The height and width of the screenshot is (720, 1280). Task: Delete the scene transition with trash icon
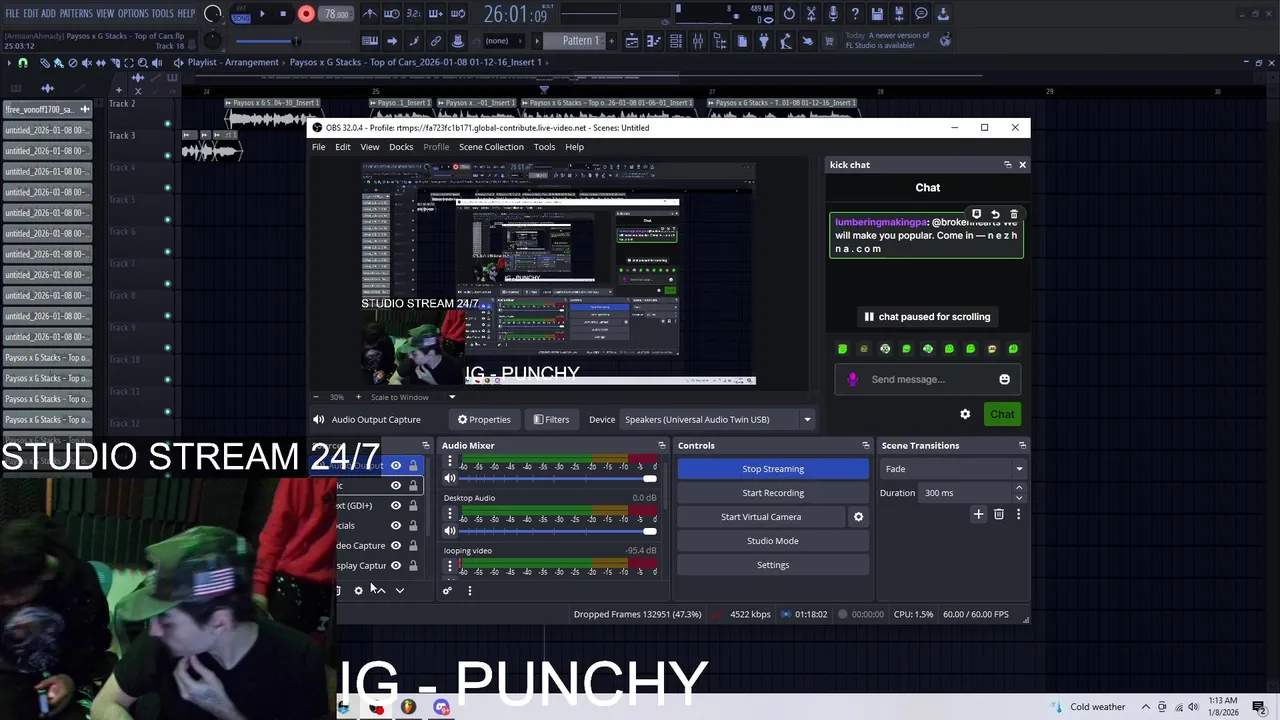[x=998, y=514]
